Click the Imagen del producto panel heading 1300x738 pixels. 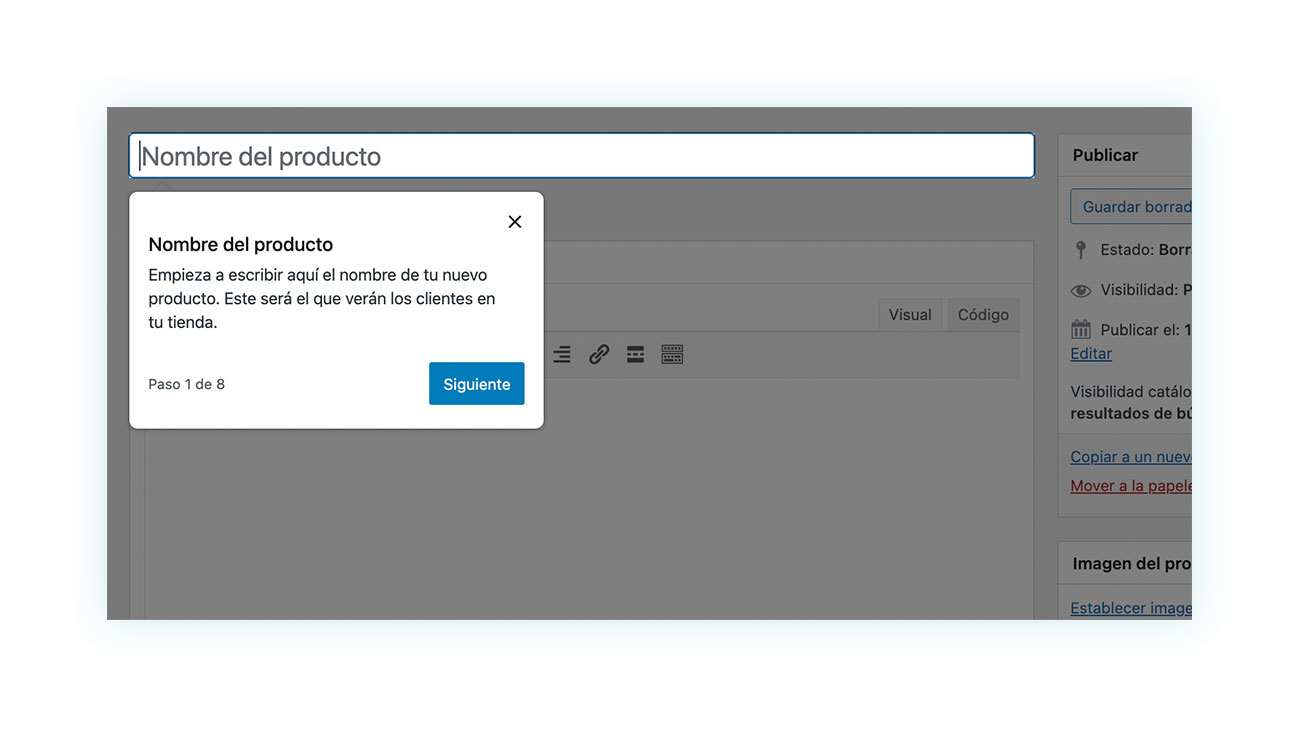pos(1132,564)
